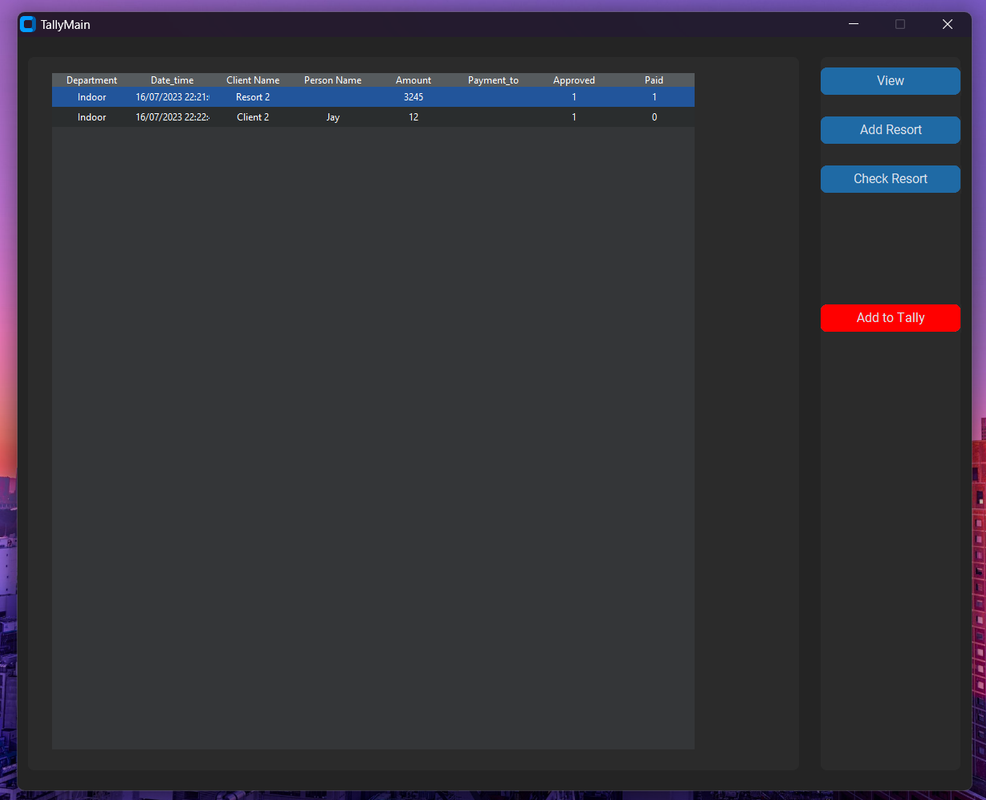Minimize the TallyMain window
The width and height of the screenshot is (986, 800).
[853, 24]
